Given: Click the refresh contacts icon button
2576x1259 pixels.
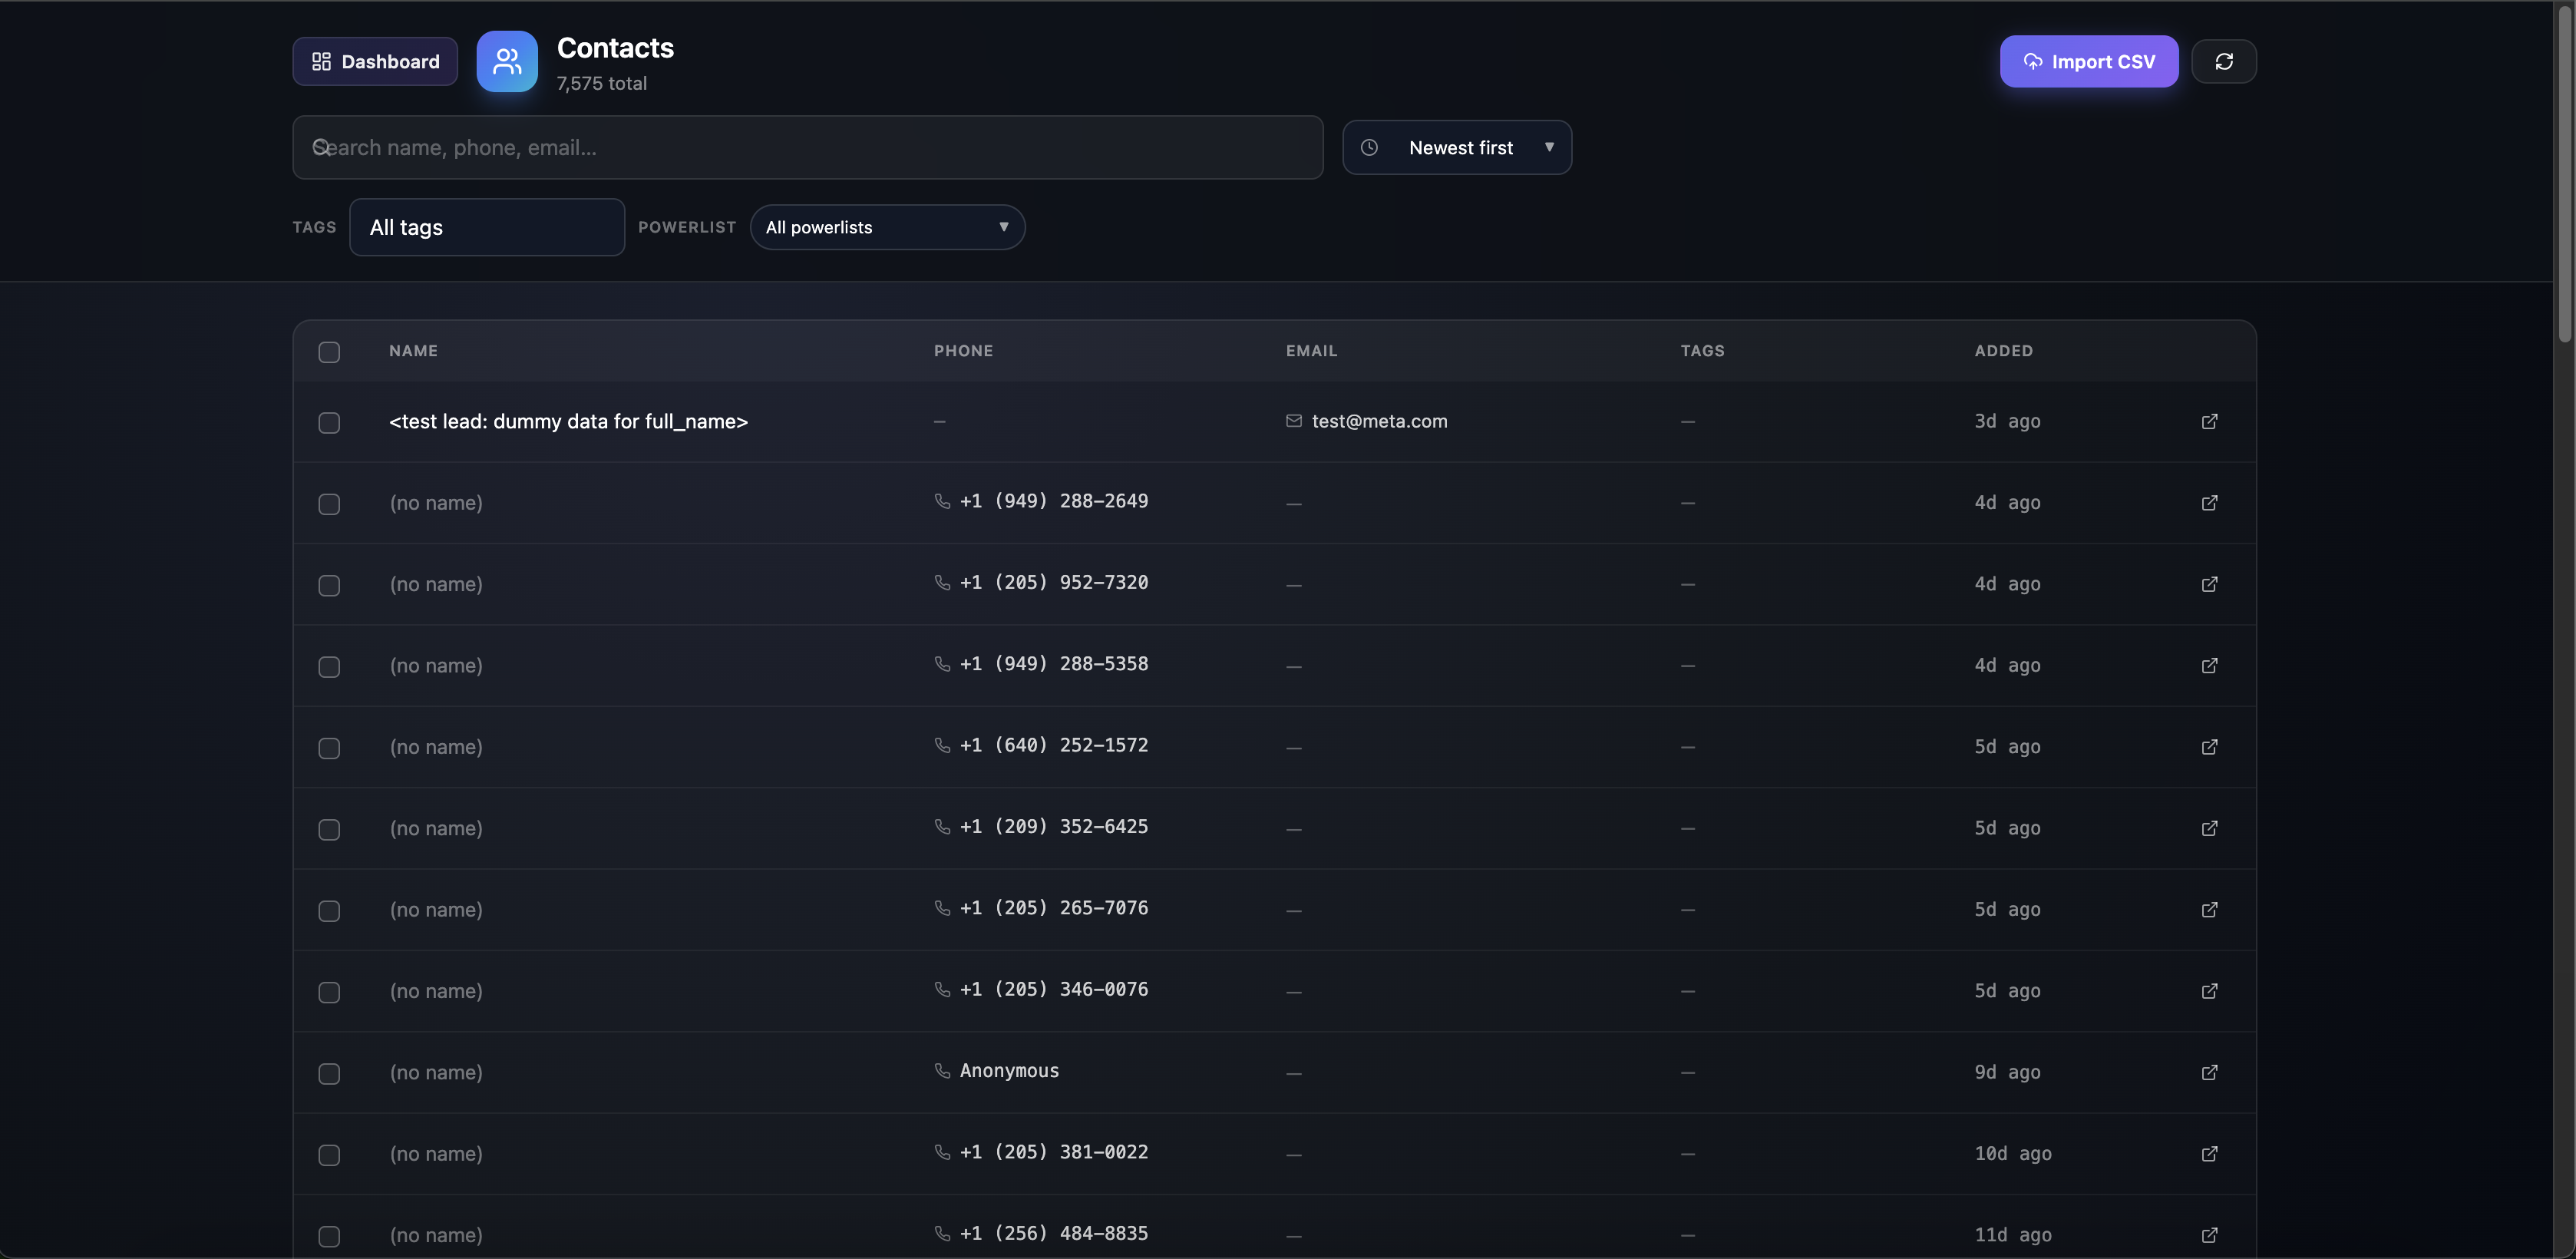Looking at the screenshot, I should (2223, 62).
